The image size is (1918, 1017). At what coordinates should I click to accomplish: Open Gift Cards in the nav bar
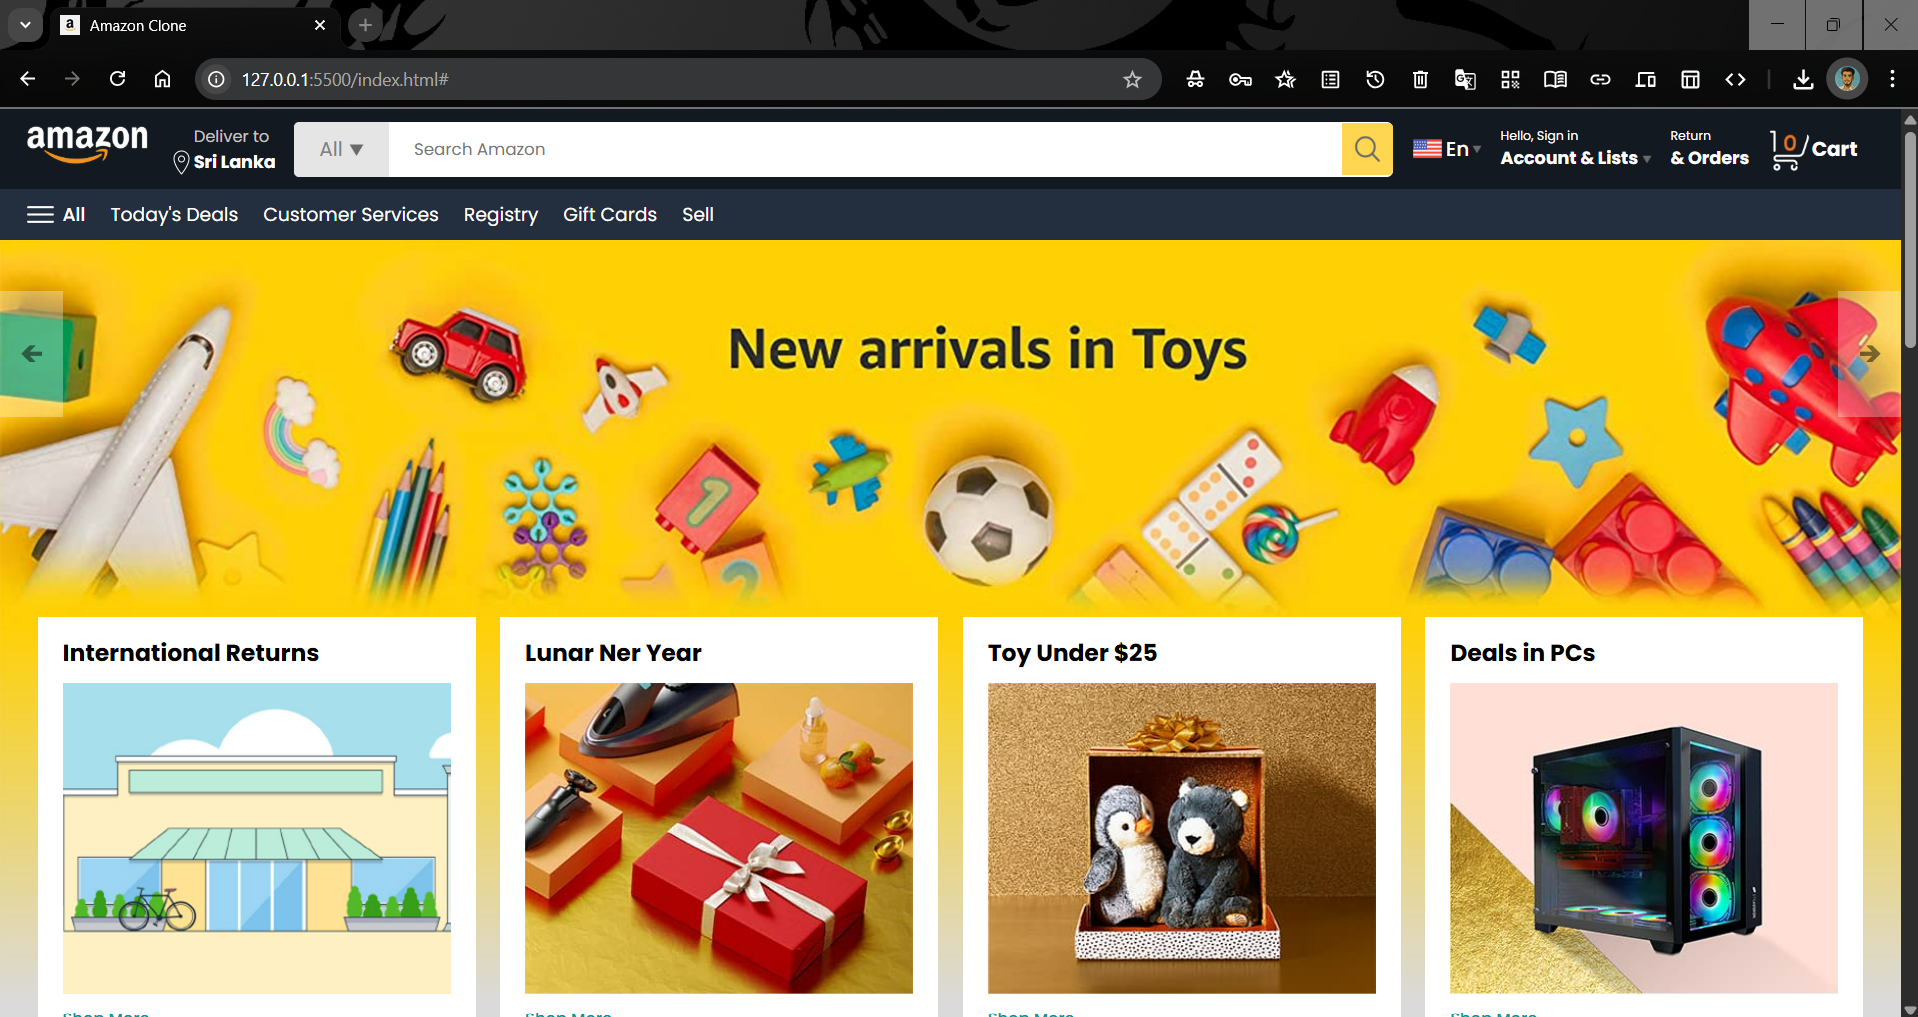pyautogui.click(x=610, y=214)
